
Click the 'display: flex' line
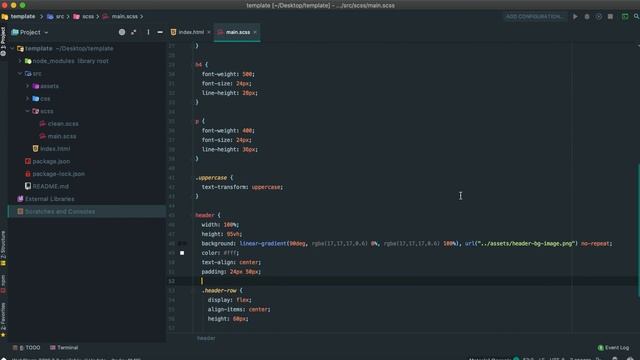229,300
